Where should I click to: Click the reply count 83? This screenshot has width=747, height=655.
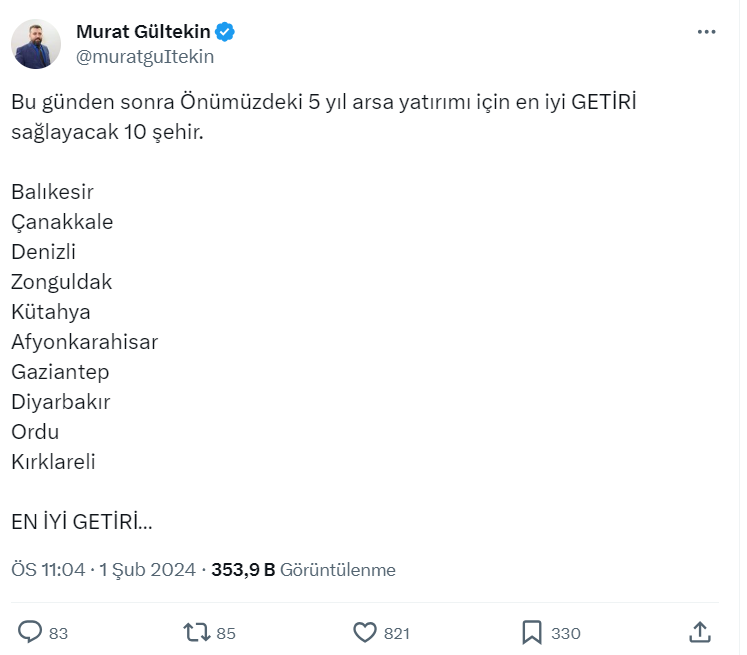[58, 633]
